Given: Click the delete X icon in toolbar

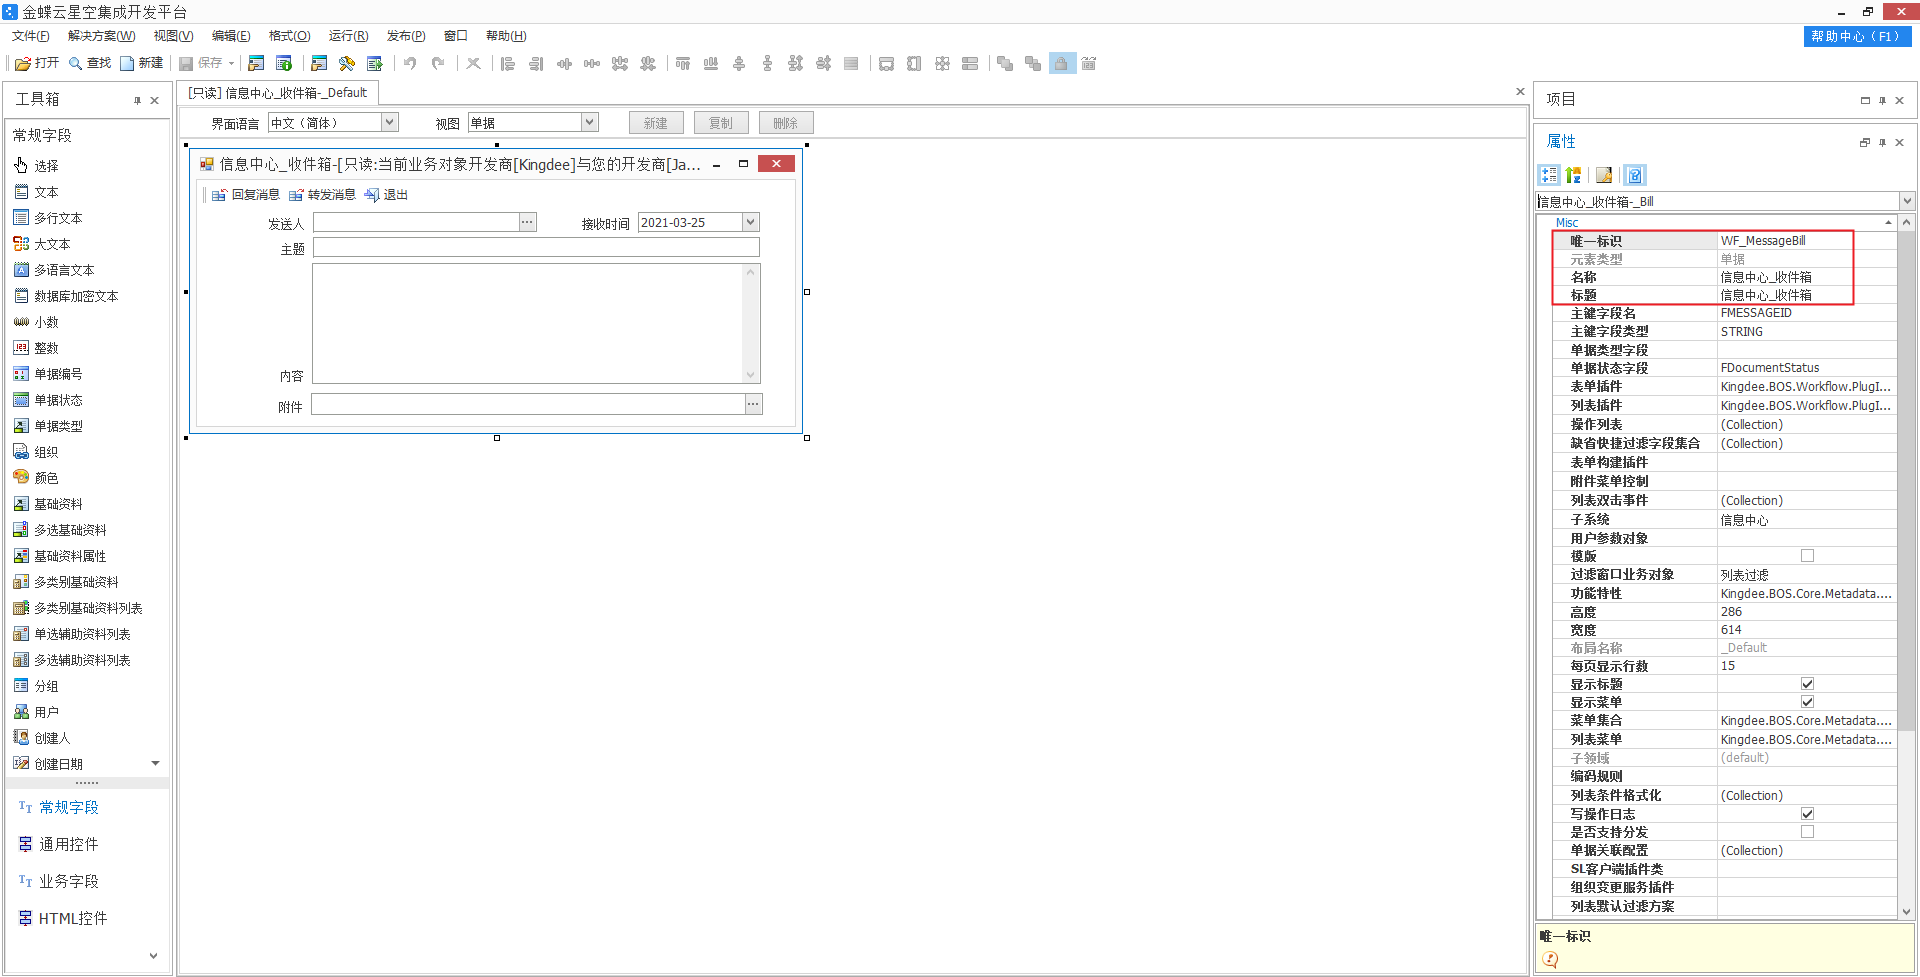Looking at the screenshot, I should coord(473,63).
